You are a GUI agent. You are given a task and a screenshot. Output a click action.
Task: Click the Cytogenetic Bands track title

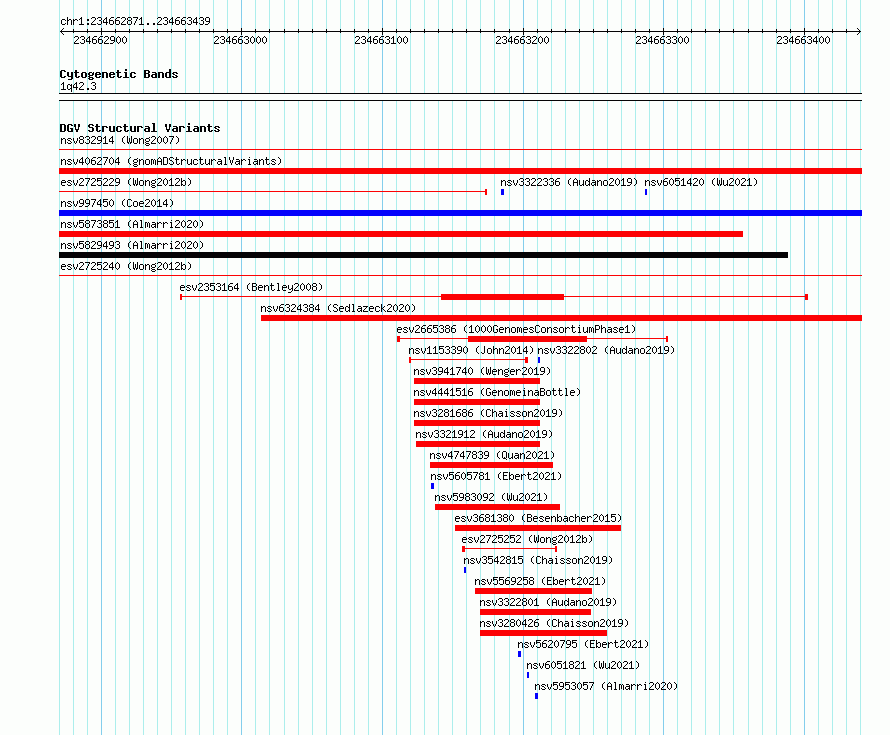pyautogui.click(x=119, y=74)
